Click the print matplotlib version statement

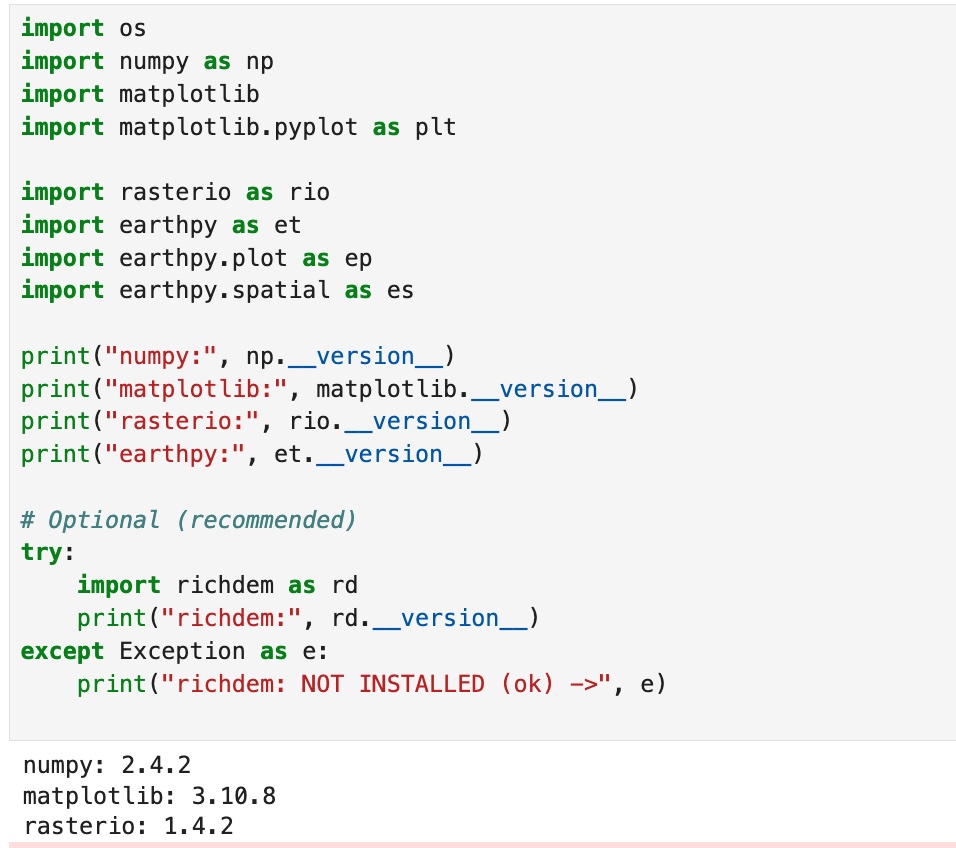(329, 389)
